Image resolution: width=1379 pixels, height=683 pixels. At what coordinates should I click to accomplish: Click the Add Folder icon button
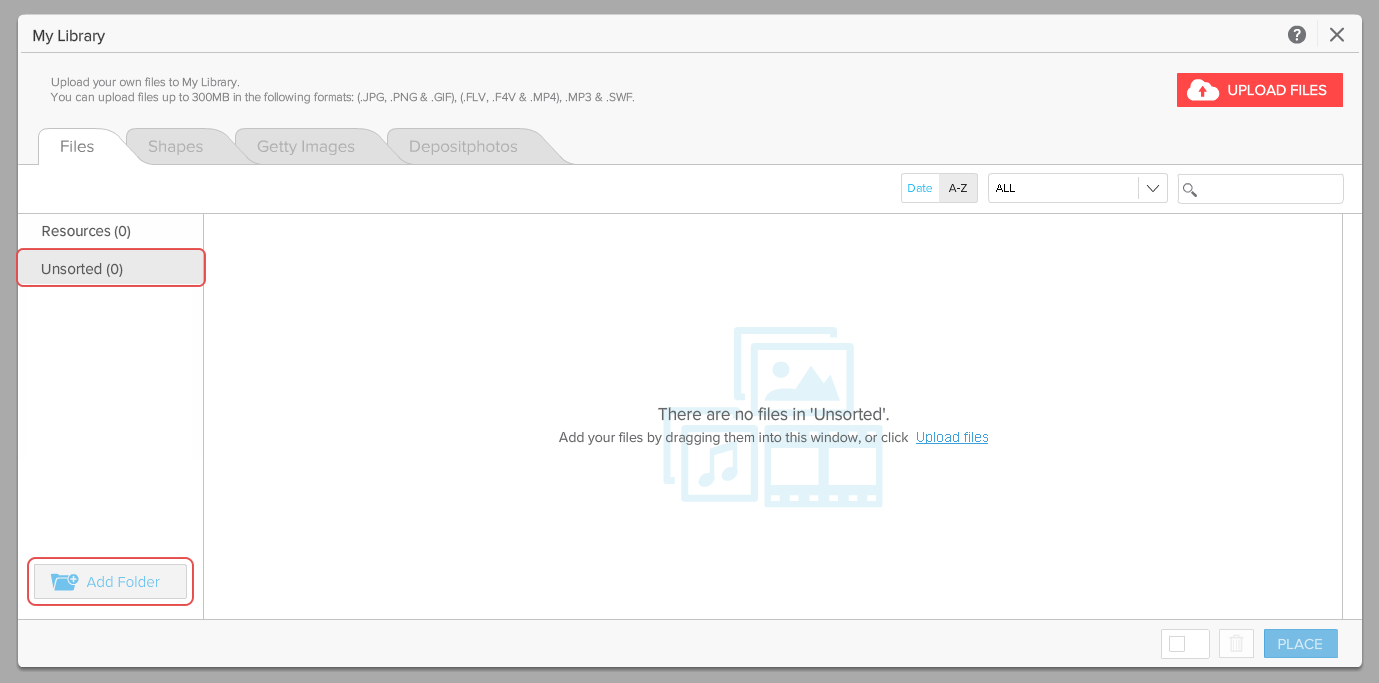(110, 582)
